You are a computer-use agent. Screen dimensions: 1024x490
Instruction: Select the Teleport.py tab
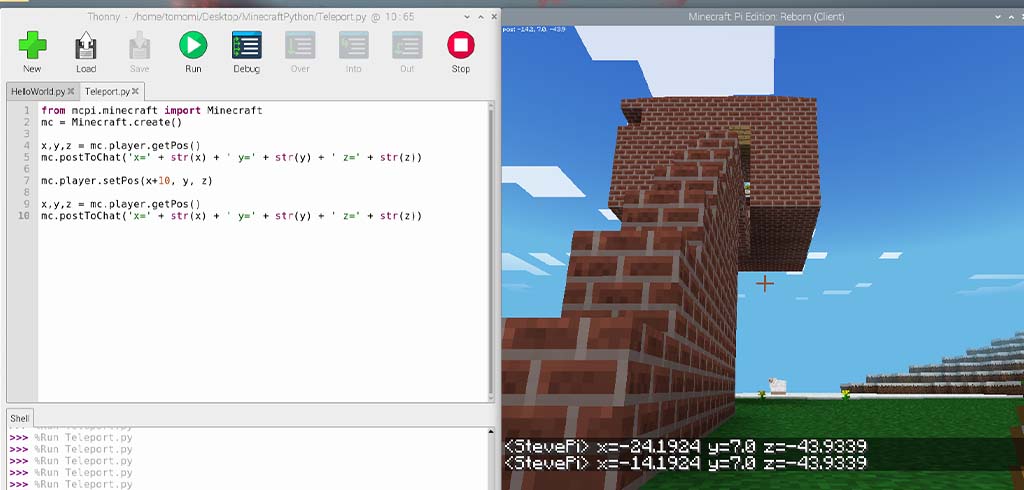108,91
